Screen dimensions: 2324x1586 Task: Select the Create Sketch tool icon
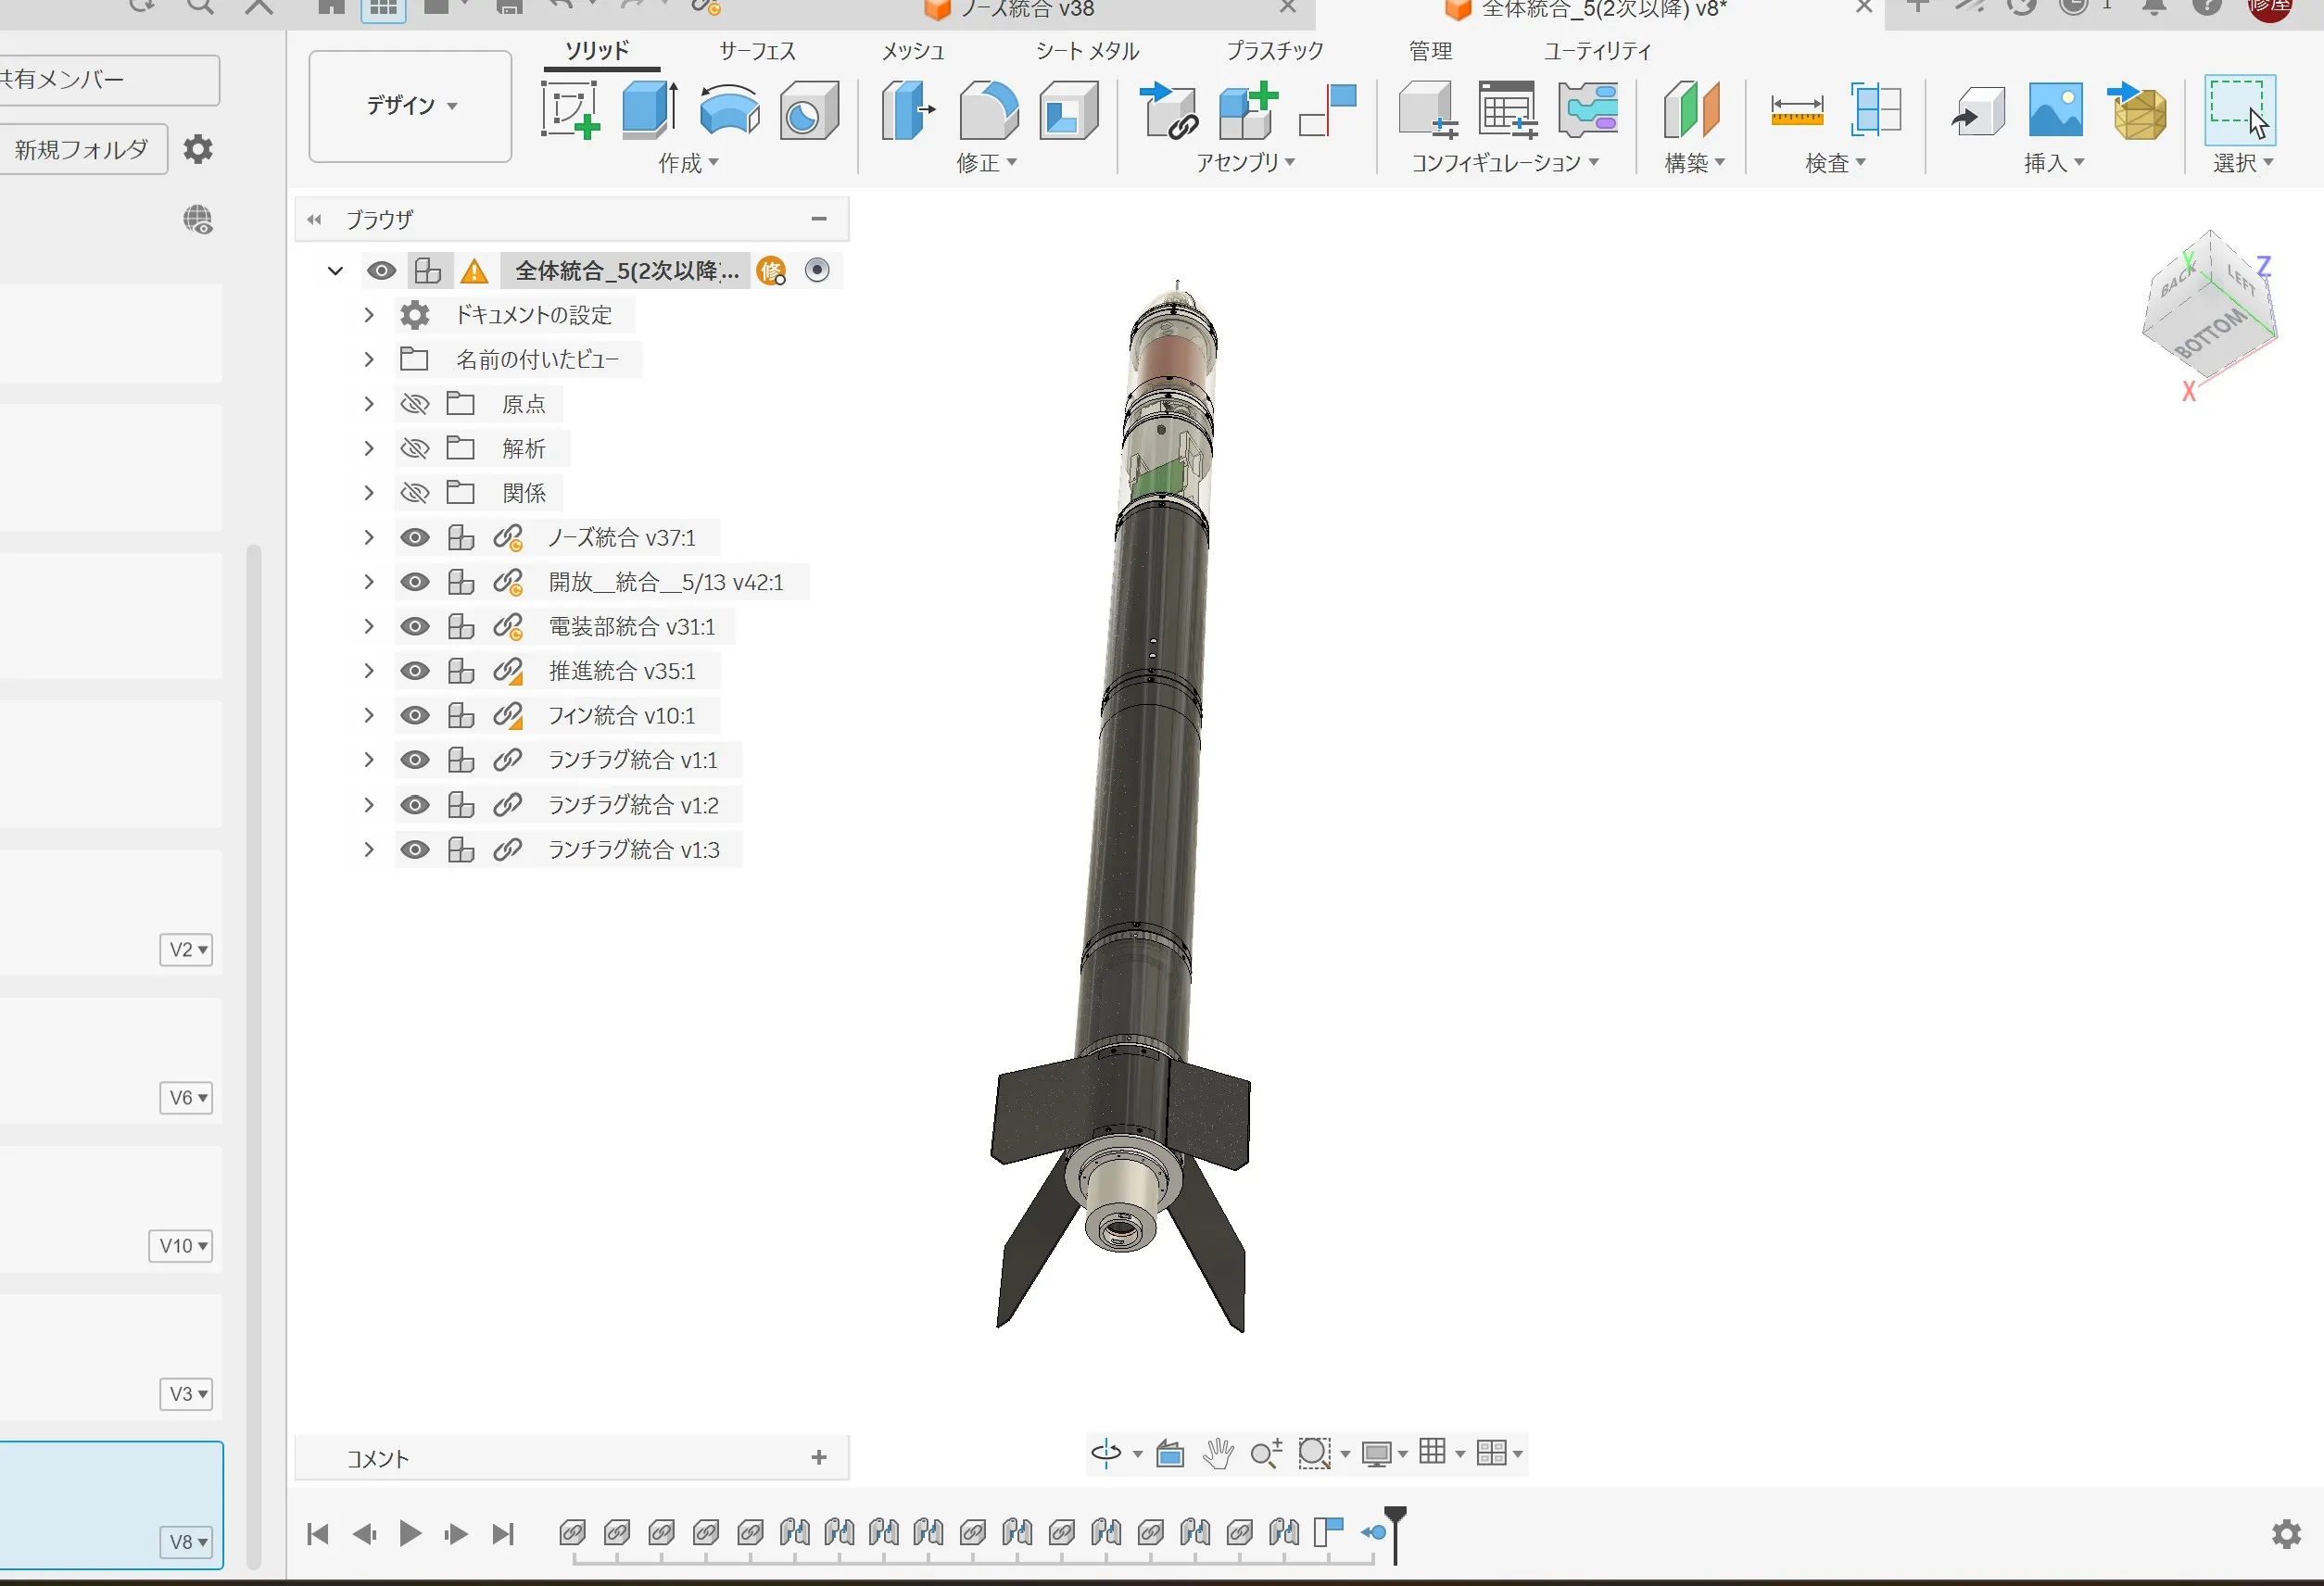pos(570,110)
